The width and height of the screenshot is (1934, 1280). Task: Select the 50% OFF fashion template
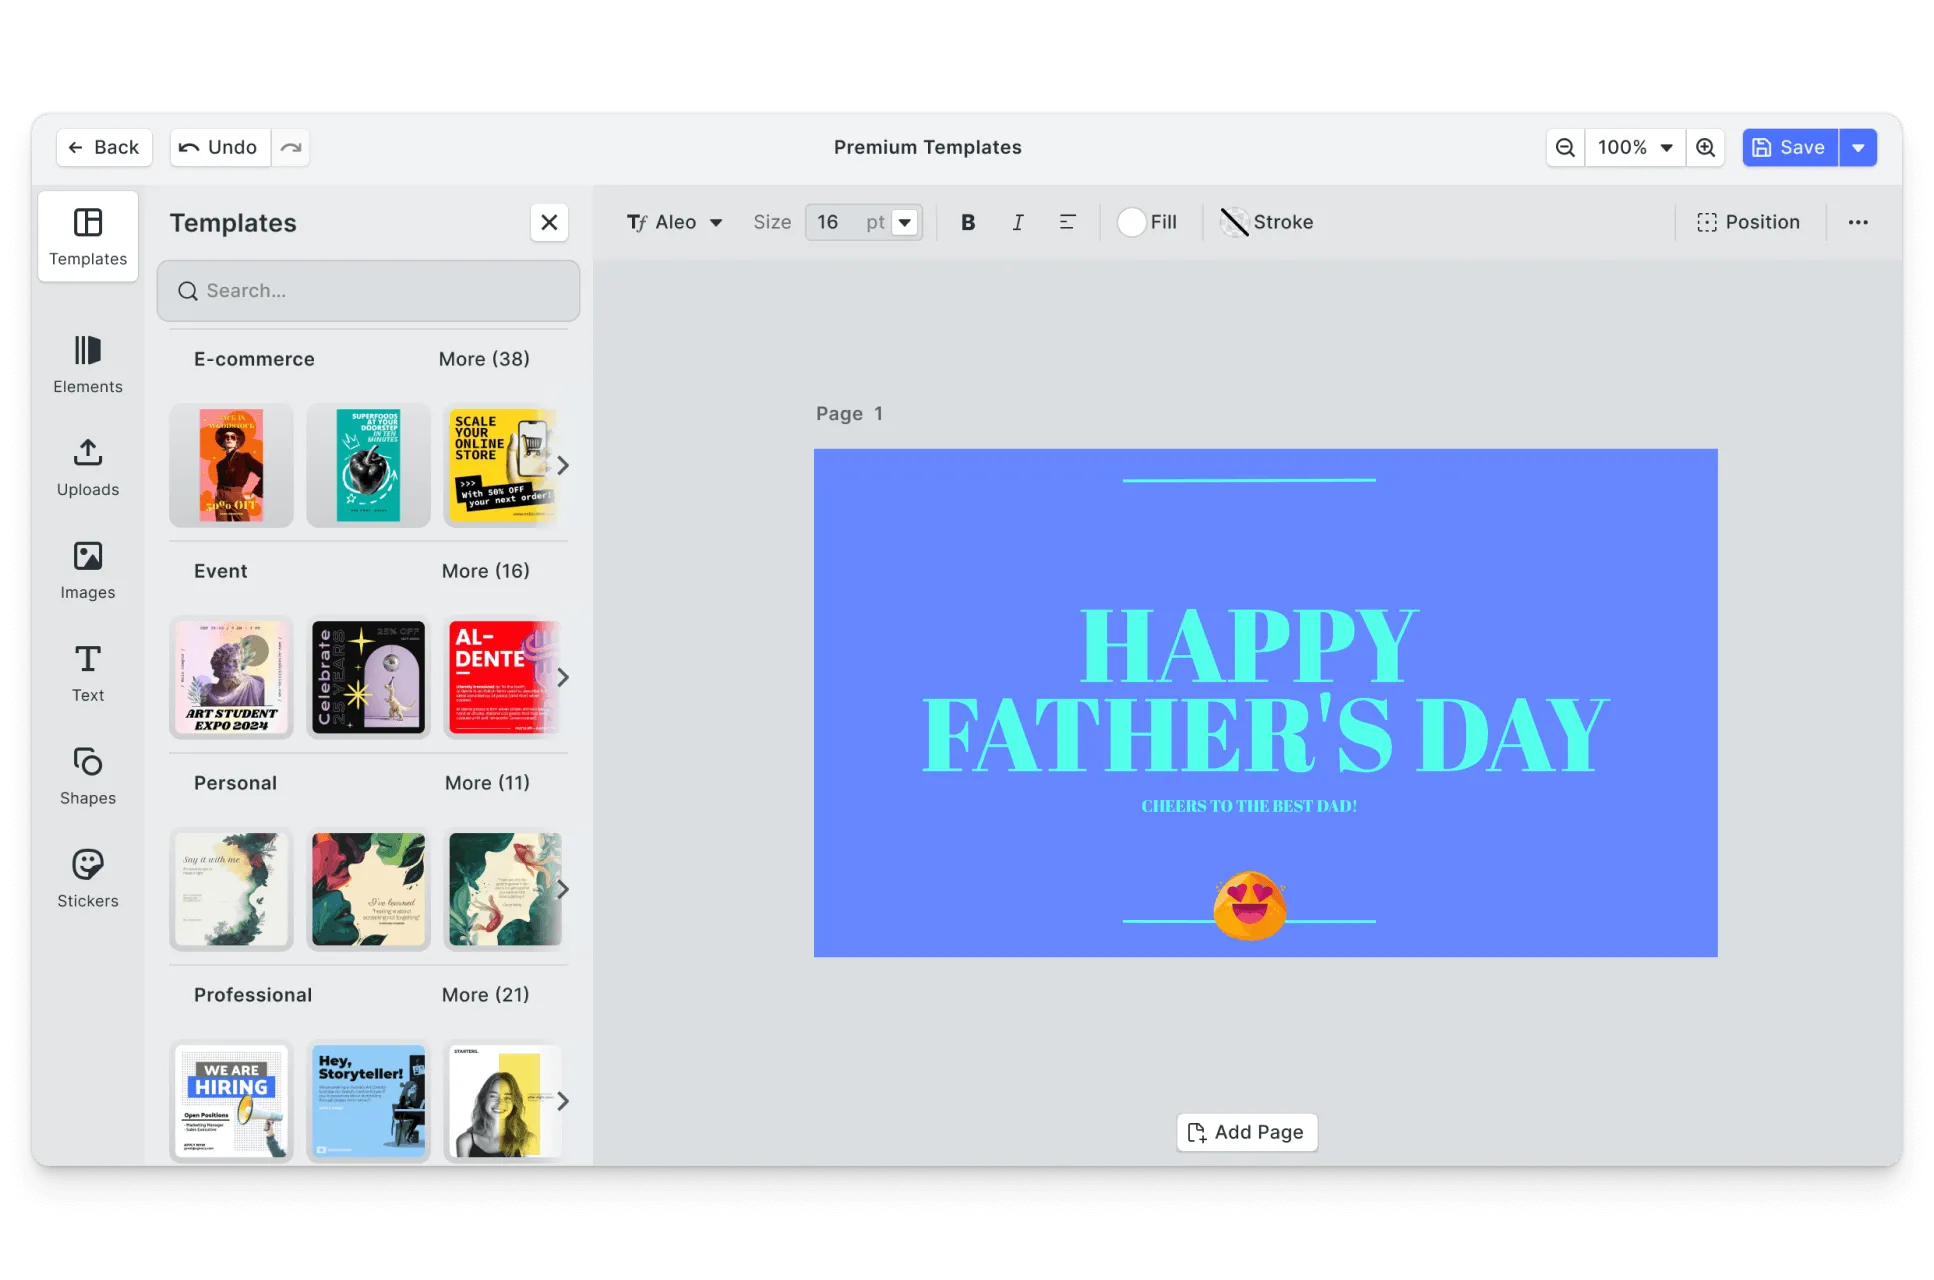coord(231,465)
